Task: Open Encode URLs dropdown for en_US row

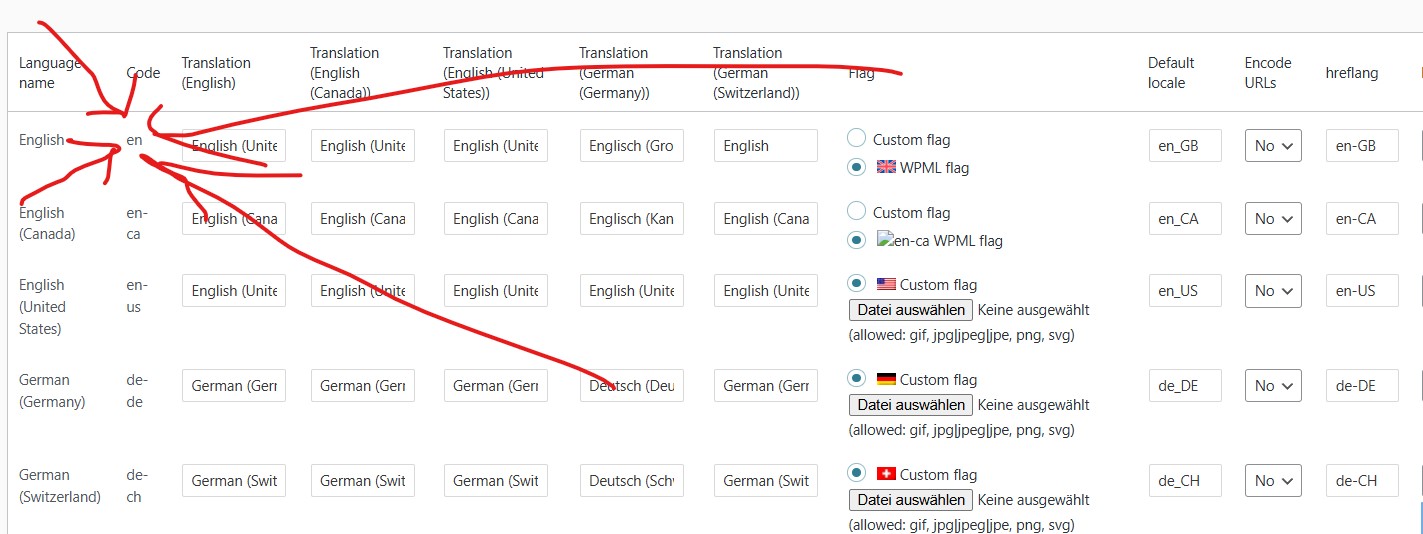Action: click(1273, 291)
